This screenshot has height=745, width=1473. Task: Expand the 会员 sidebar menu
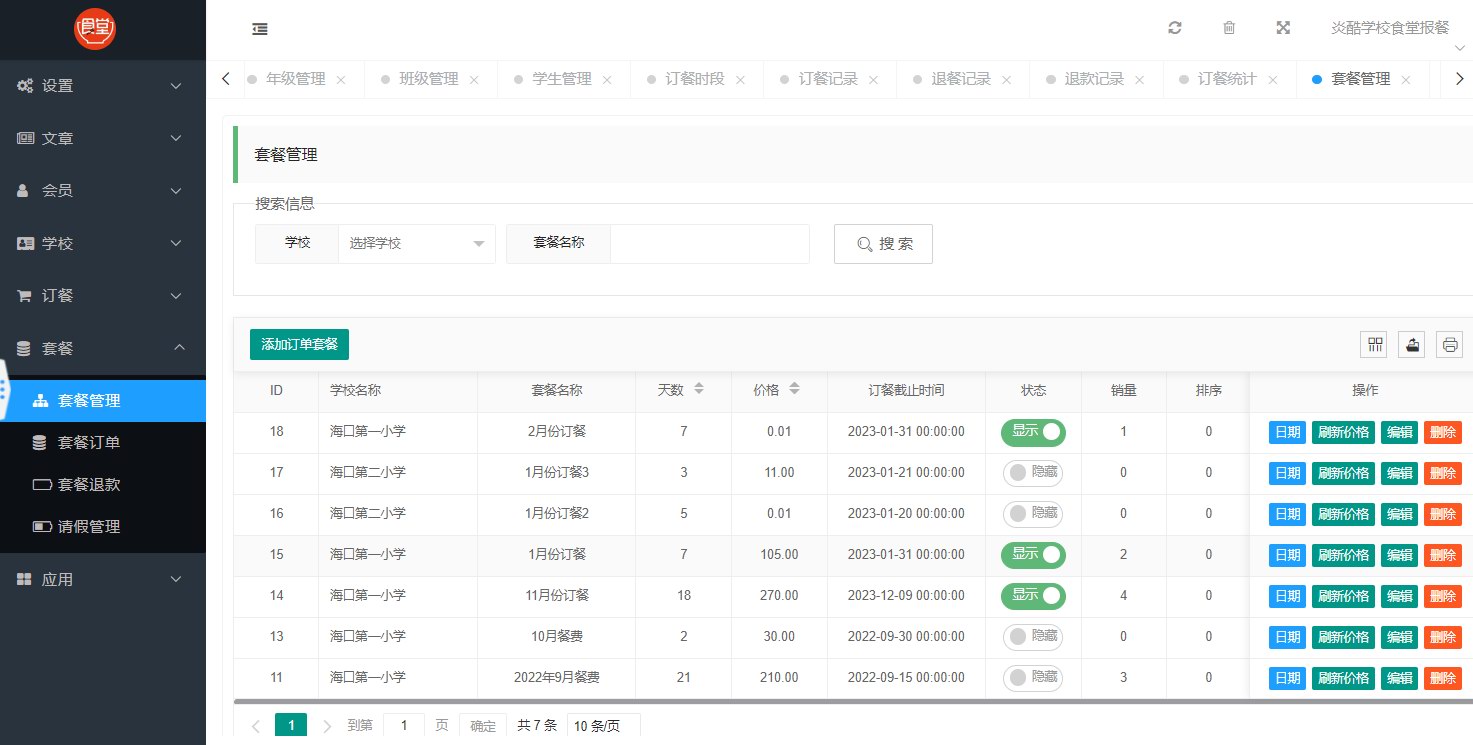103,191
